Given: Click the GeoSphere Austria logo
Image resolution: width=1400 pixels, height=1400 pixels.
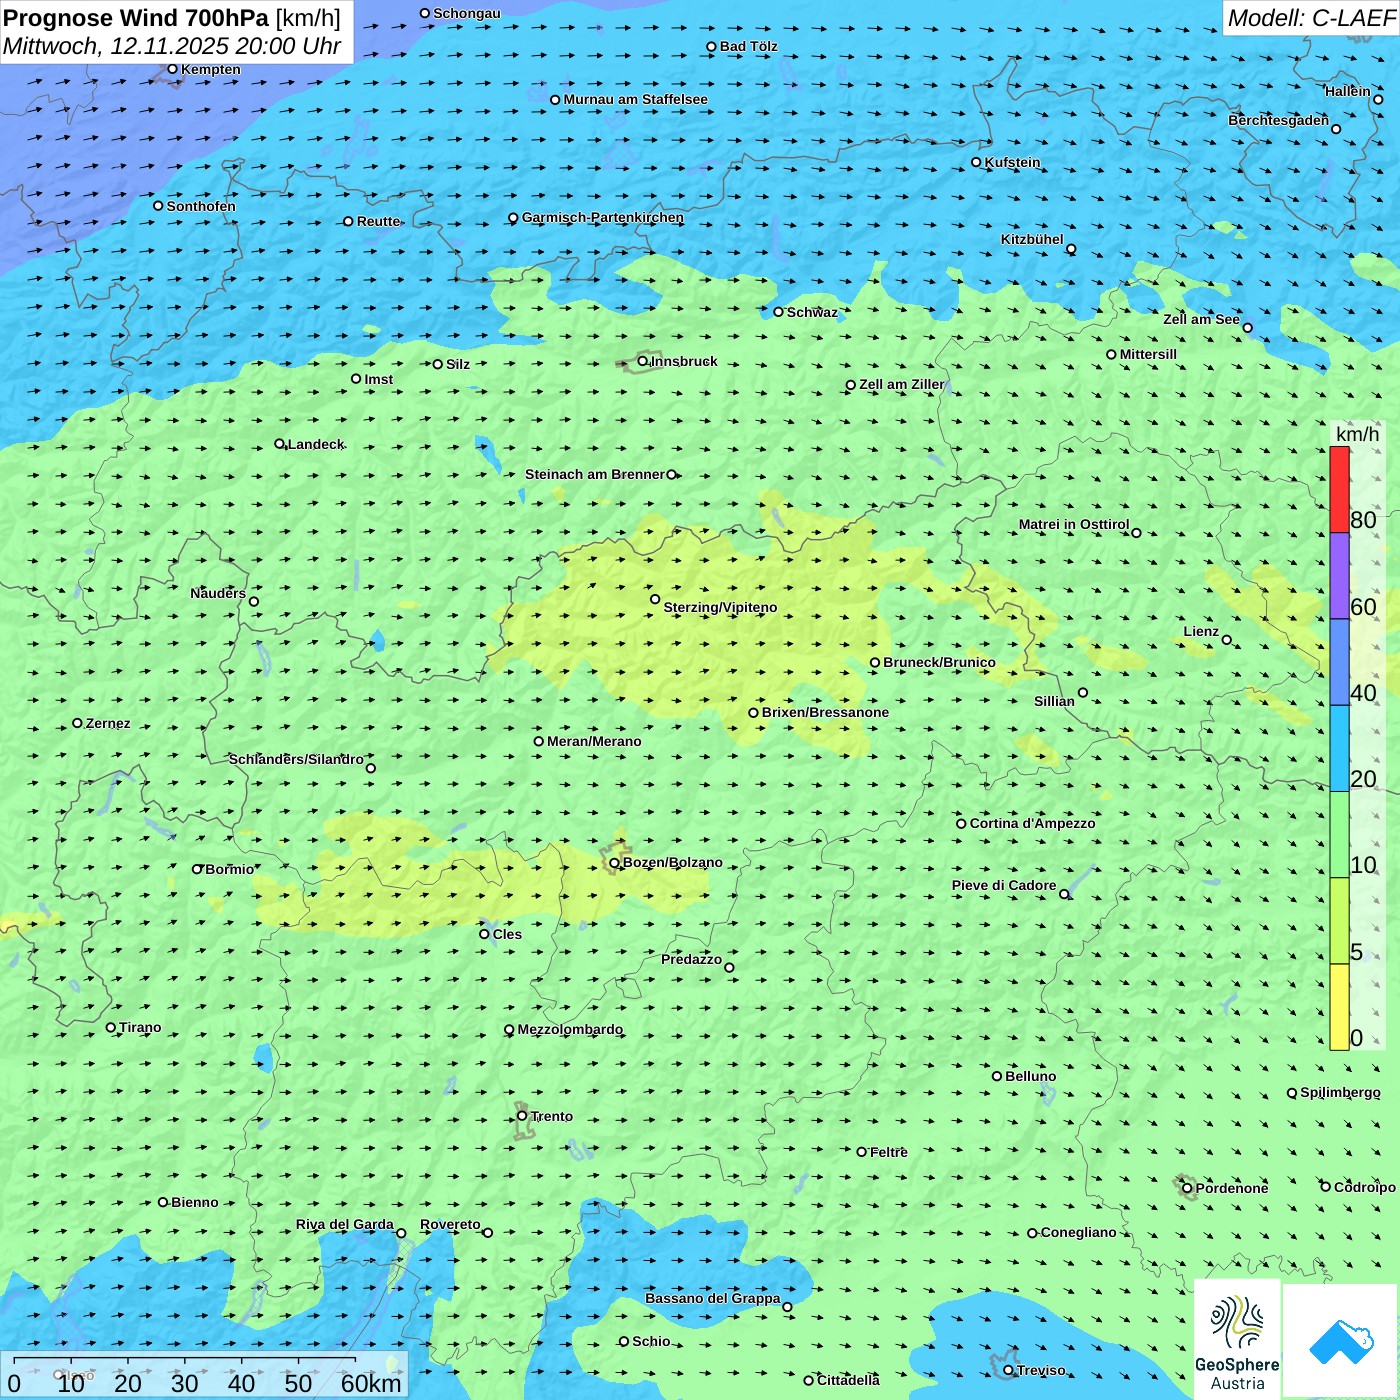Looking at the screenshot, I should (1237, 1339).
